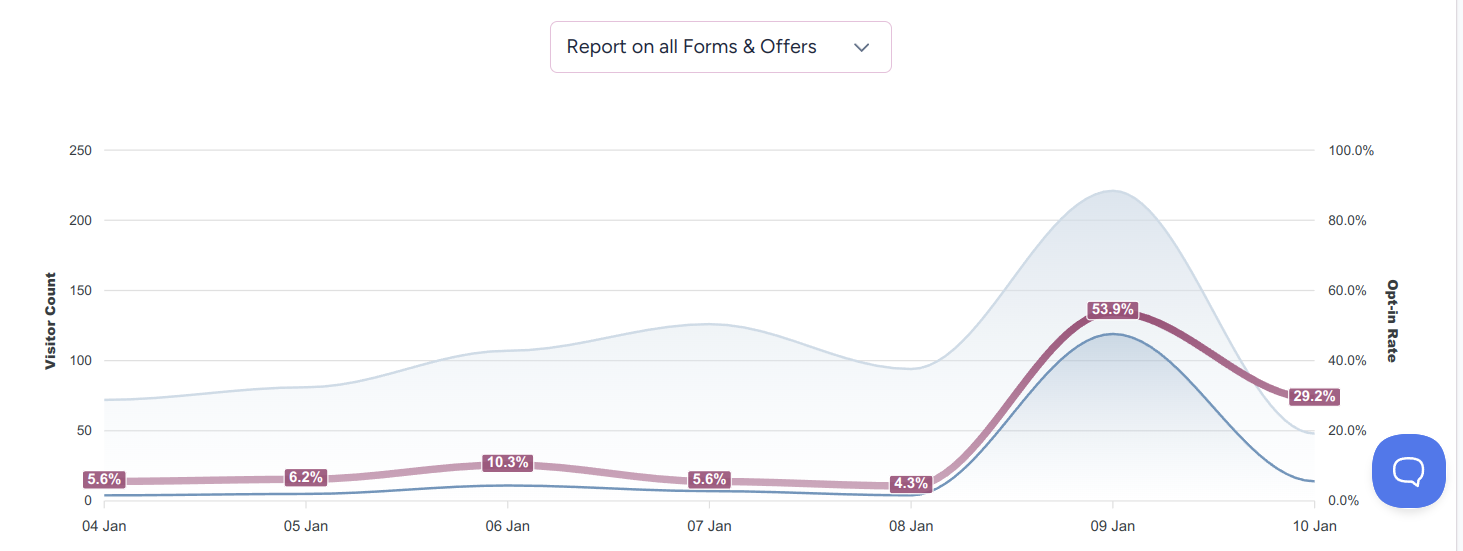Viewport: 1463px width, 551px height.
Task: Click the 6.2% opt-in rate data label
Action: coord(306,478)
